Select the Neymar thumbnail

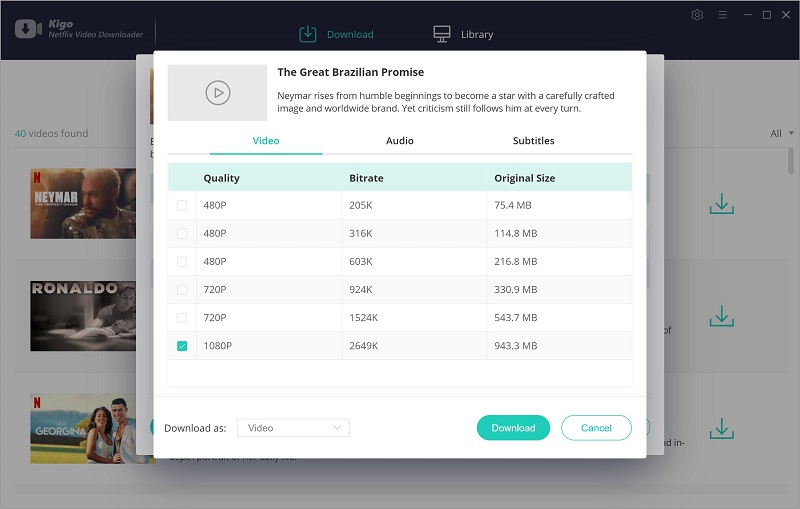coord(83,203)
